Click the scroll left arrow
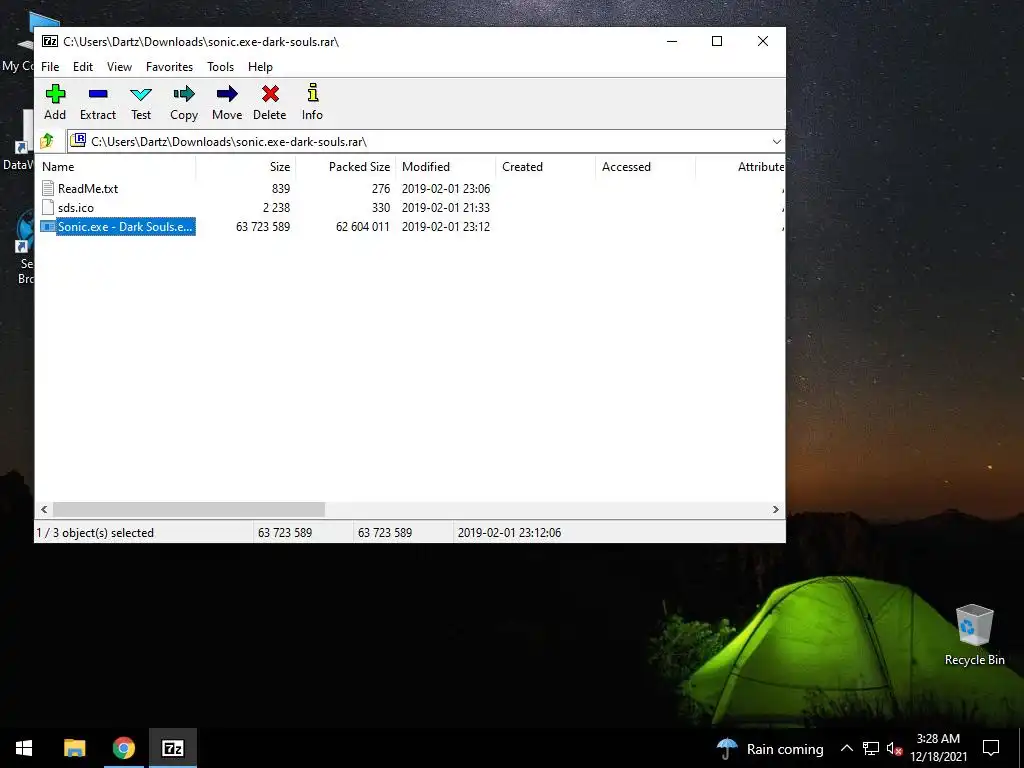Viewport: 1024px width, 768px height. (x=44, y=509)
